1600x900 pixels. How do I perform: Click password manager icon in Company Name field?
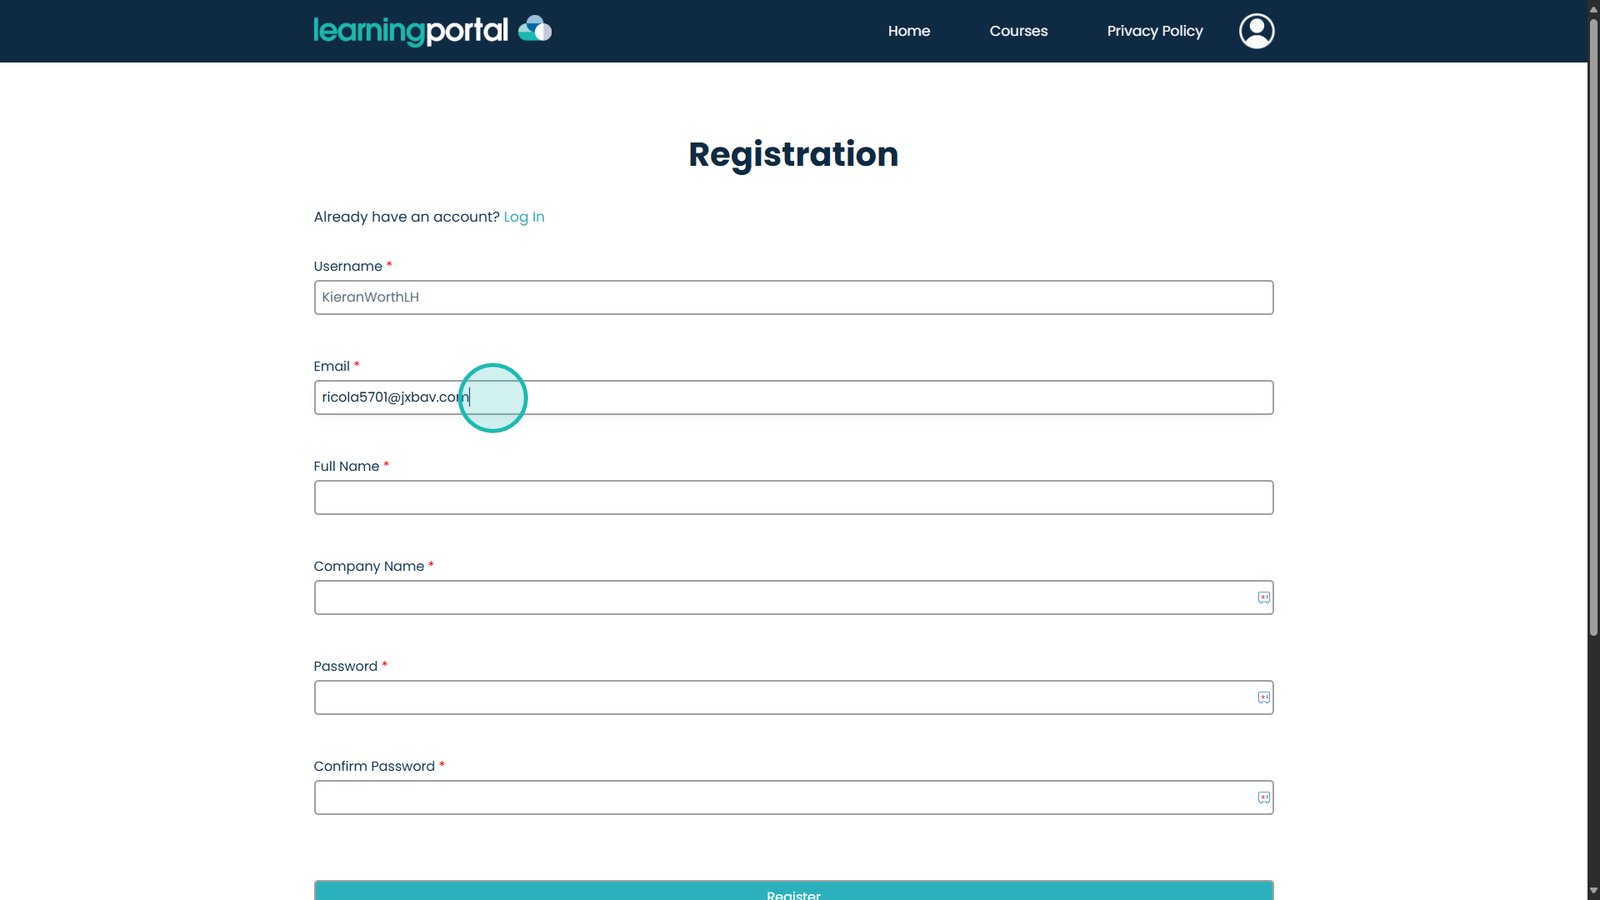click(1264, 598)
